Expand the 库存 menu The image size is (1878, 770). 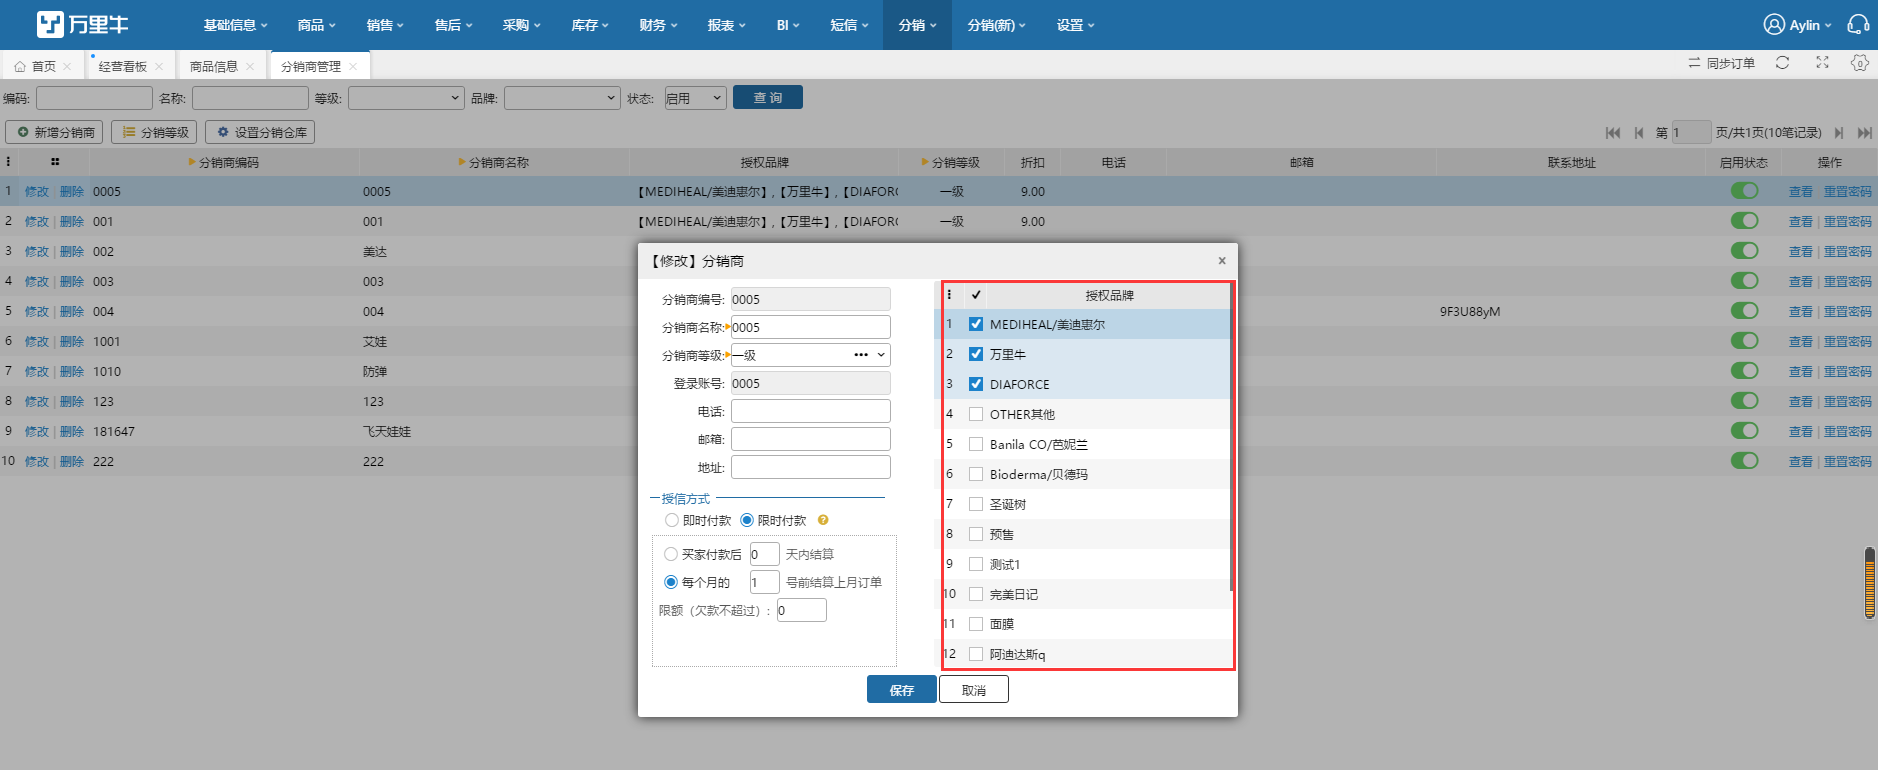pos(590,25)
